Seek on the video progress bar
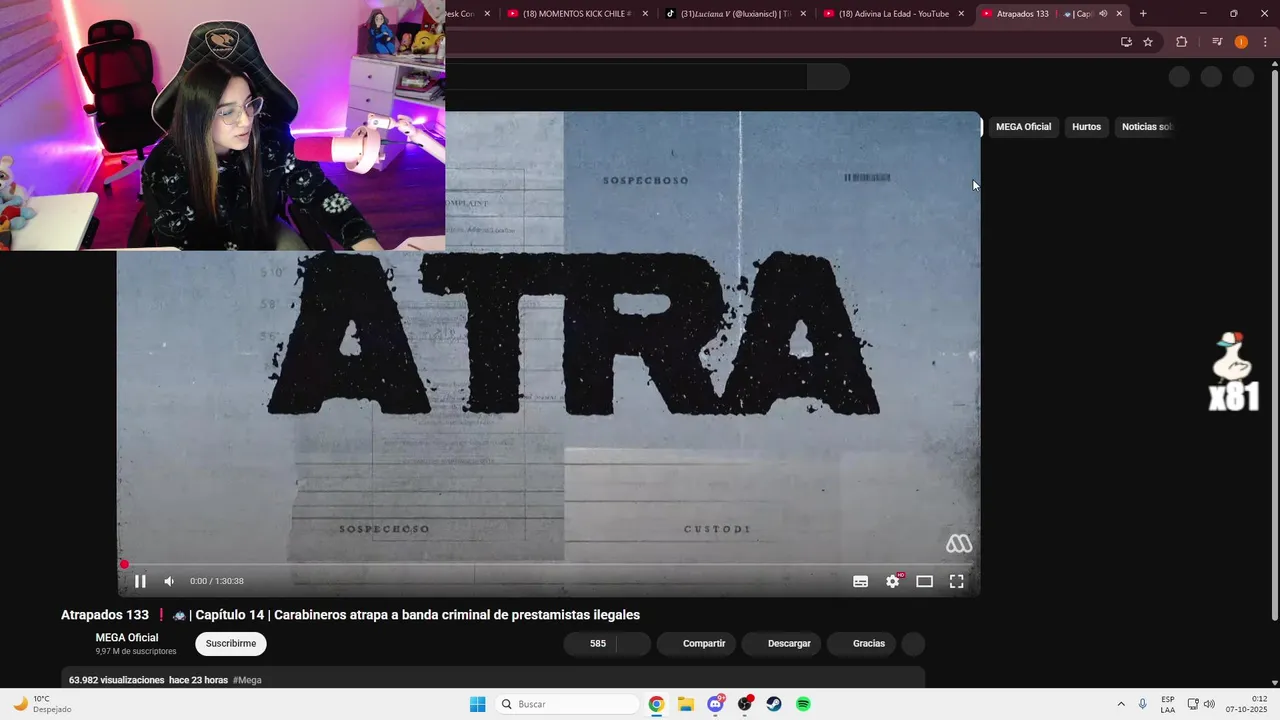 [x=549, y=565]
